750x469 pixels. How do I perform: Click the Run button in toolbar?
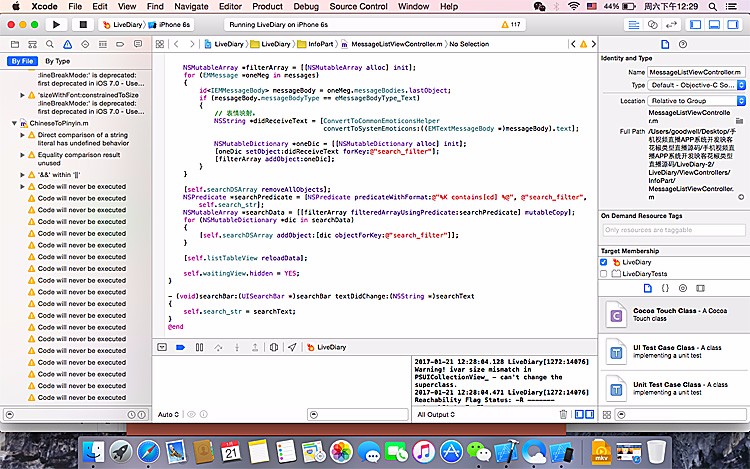tap(54, 23)
